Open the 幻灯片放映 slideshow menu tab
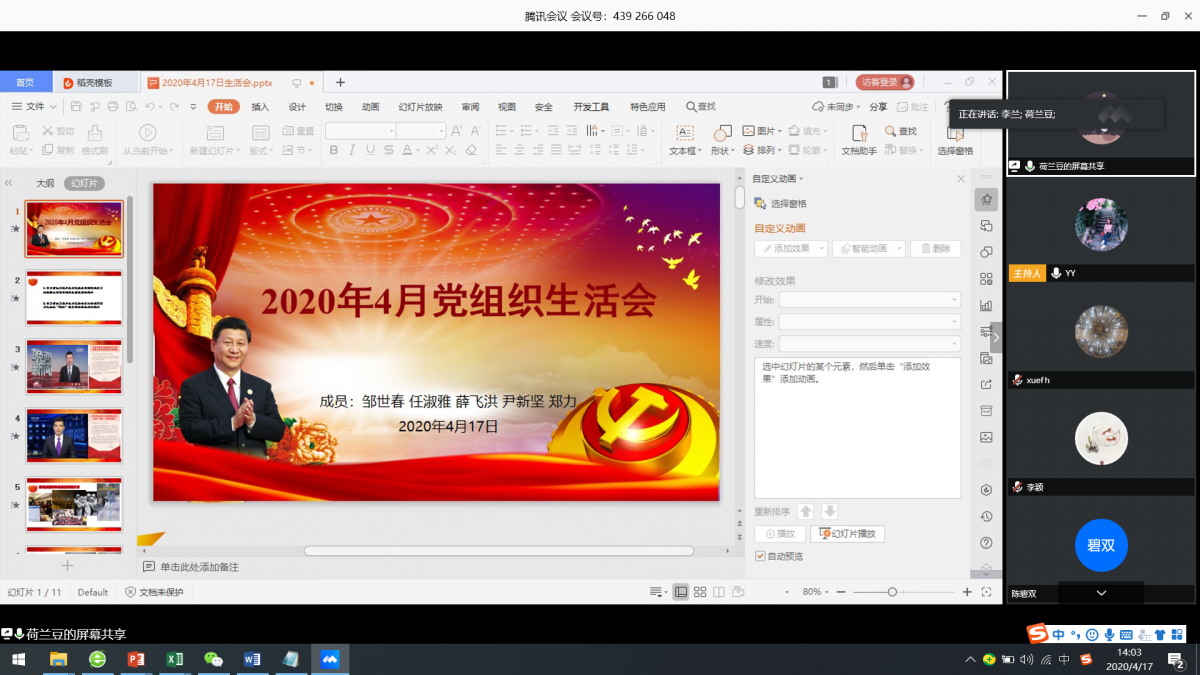1200x675 pixels. (421, 107)
